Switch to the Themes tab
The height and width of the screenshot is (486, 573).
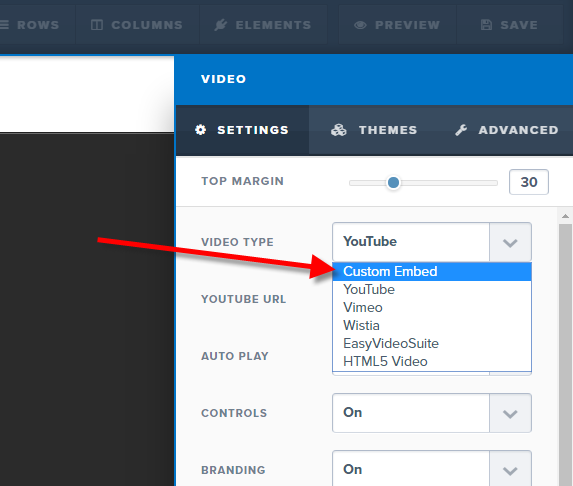[374, 130]
